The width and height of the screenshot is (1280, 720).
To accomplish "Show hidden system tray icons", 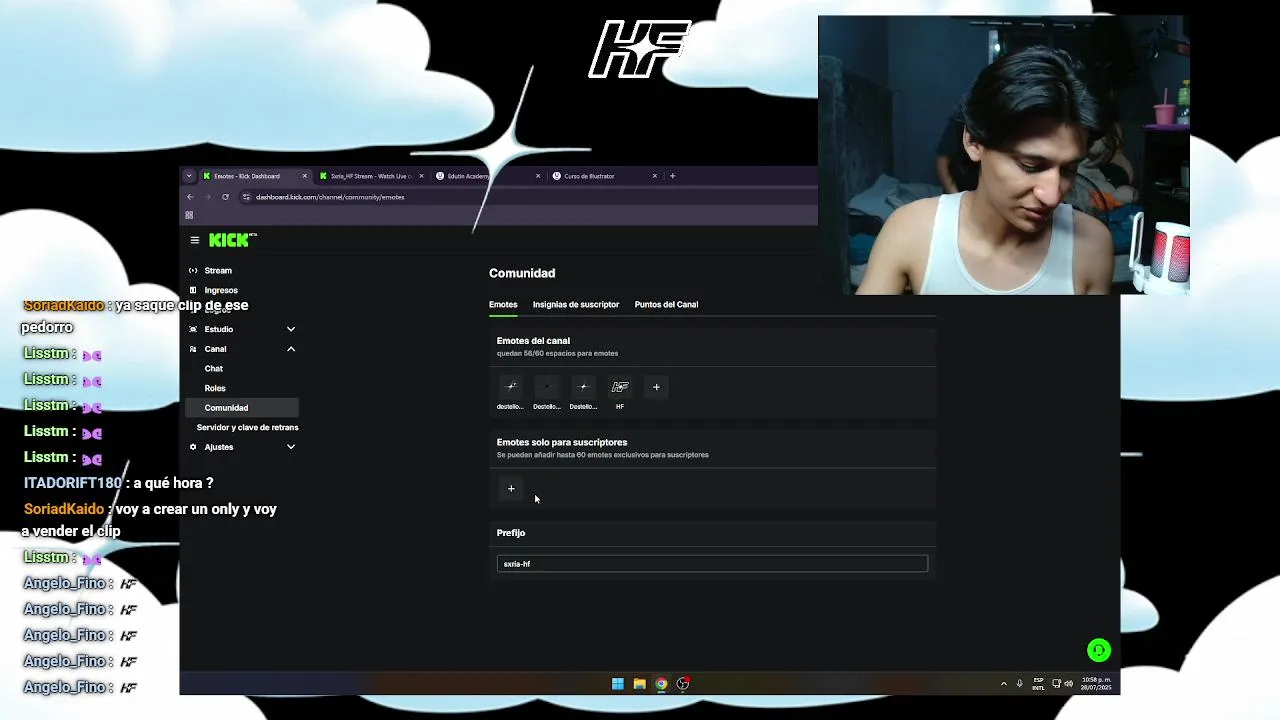I will point(1003,684).
